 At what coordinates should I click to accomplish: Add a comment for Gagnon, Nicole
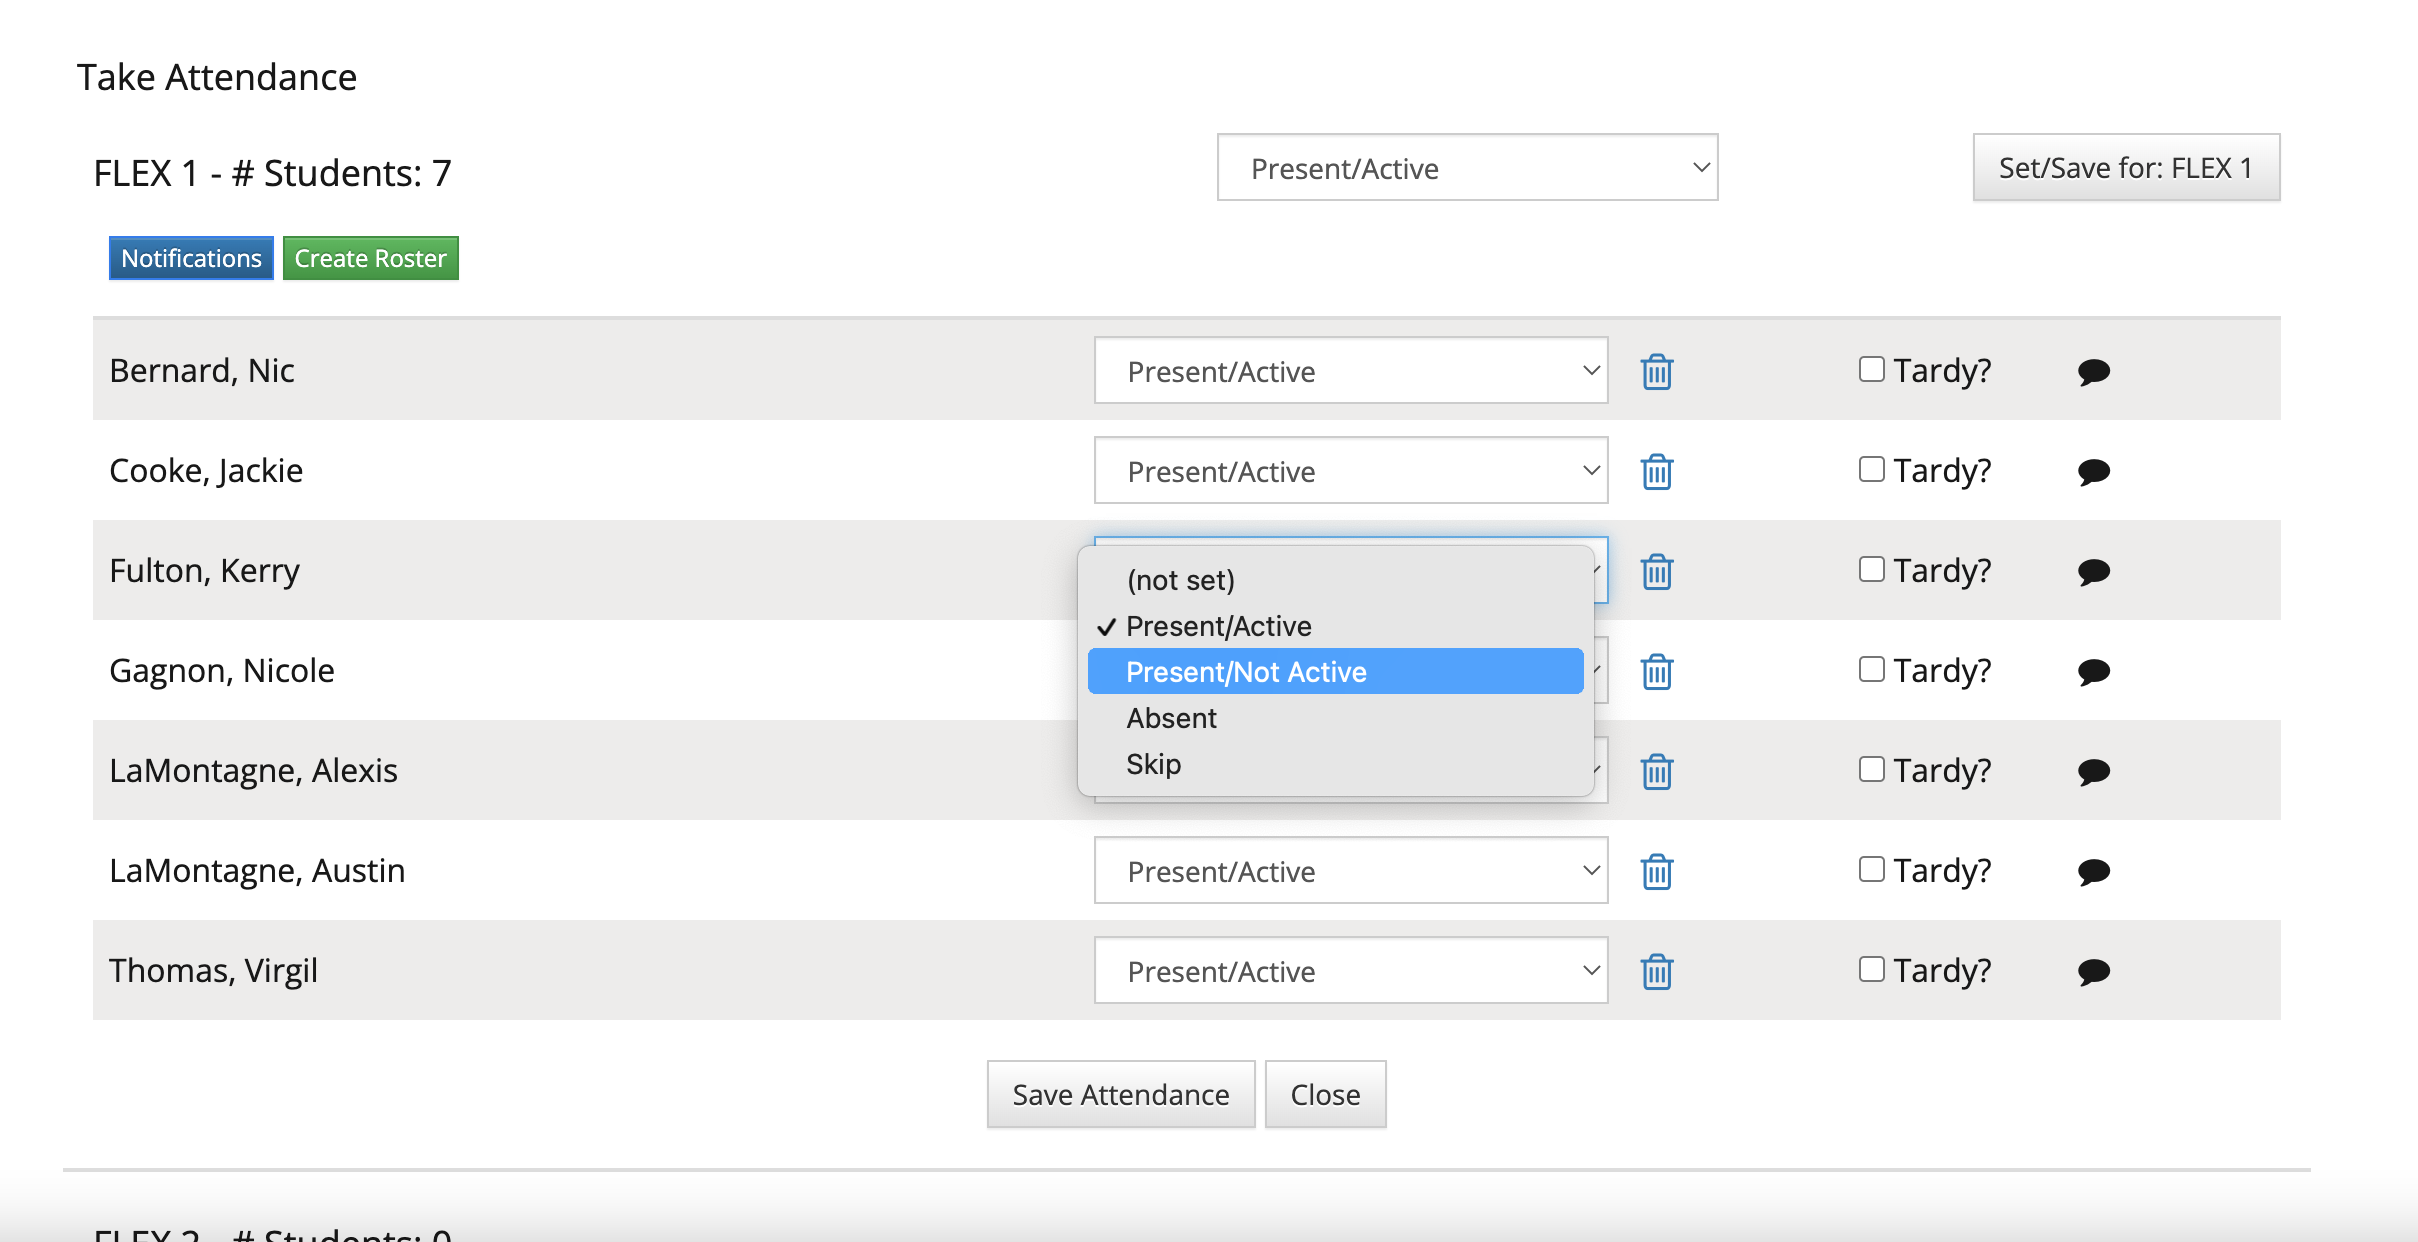tap(2094, 671)
